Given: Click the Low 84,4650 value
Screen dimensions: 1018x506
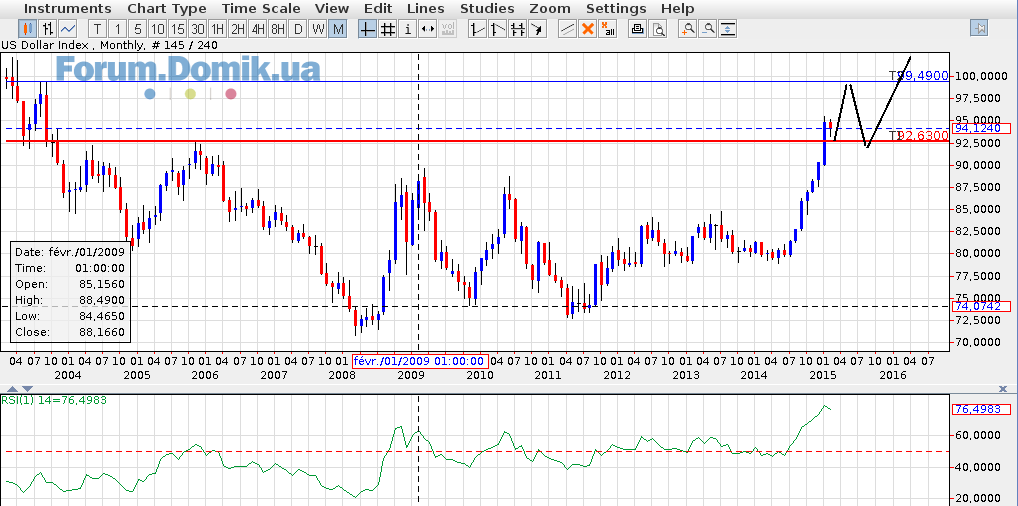Looking at the screenshot, I should pyautogui.click(x=102, y=316).
